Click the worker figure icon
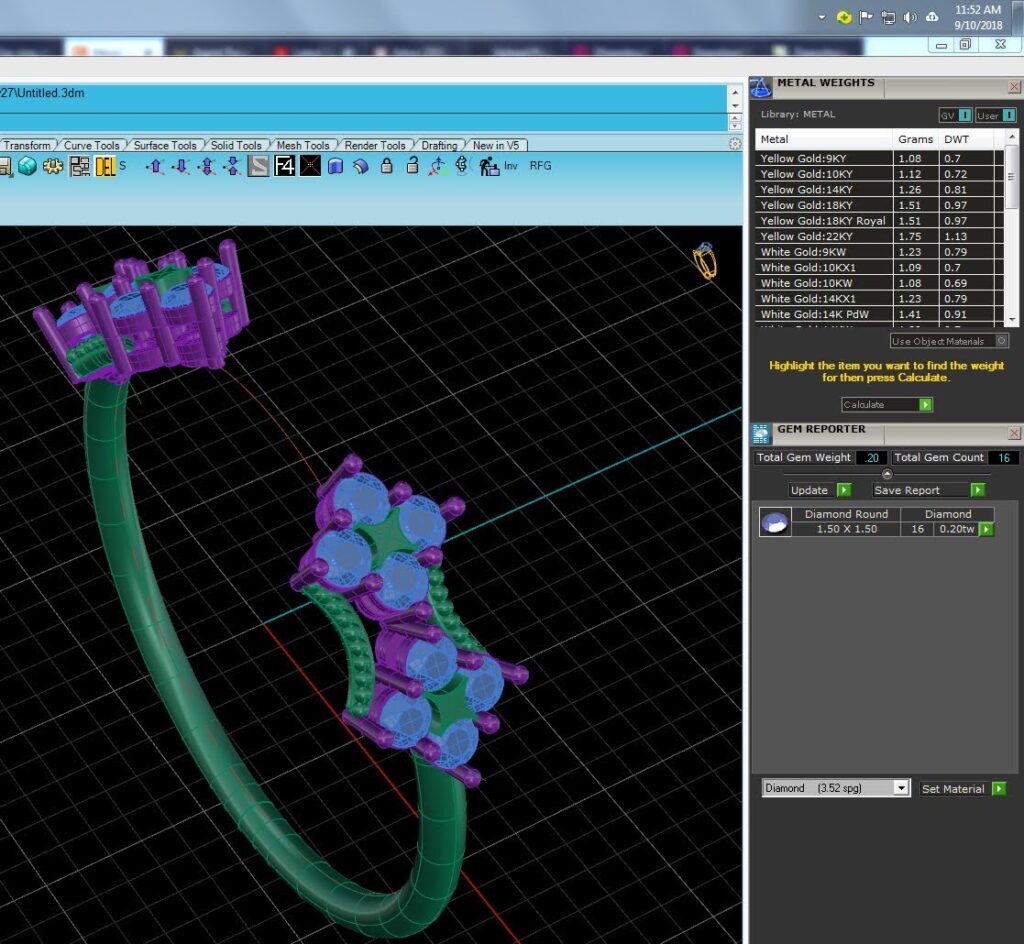Screen dimensions: 1024x944 pyautogui.click(x=488, y=166)
